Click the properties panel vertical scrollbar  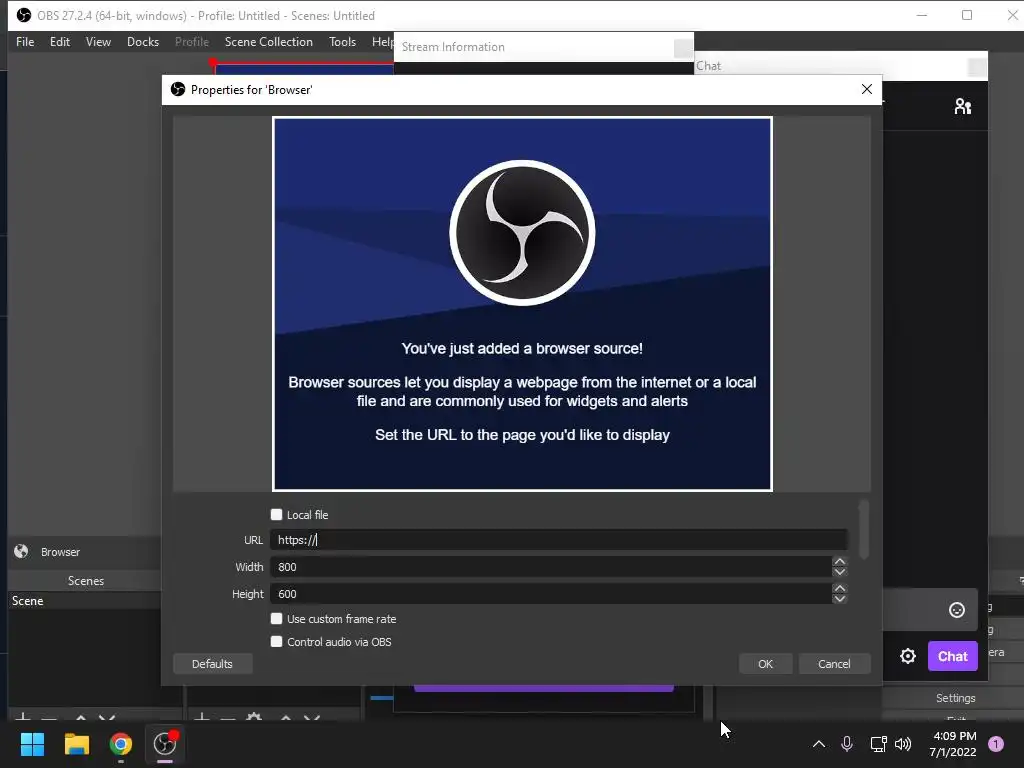click(x=864, y=530)
